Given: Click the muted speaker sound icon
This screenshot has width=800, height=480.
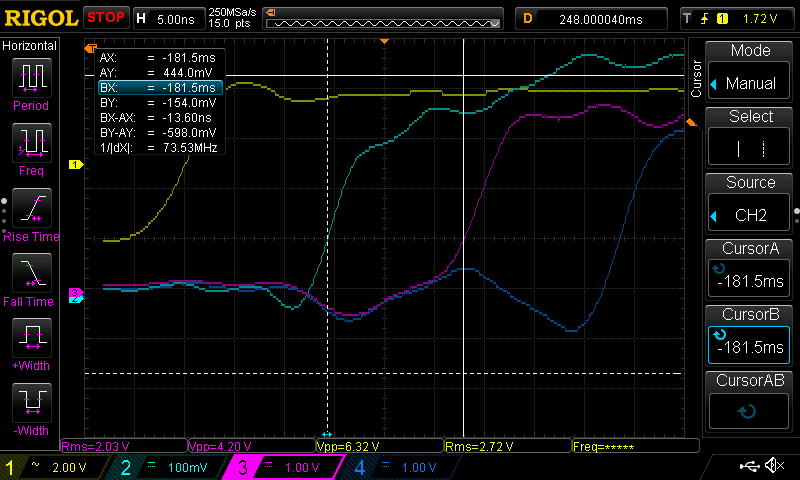Looking at the screenshot, I should (774, 465).
